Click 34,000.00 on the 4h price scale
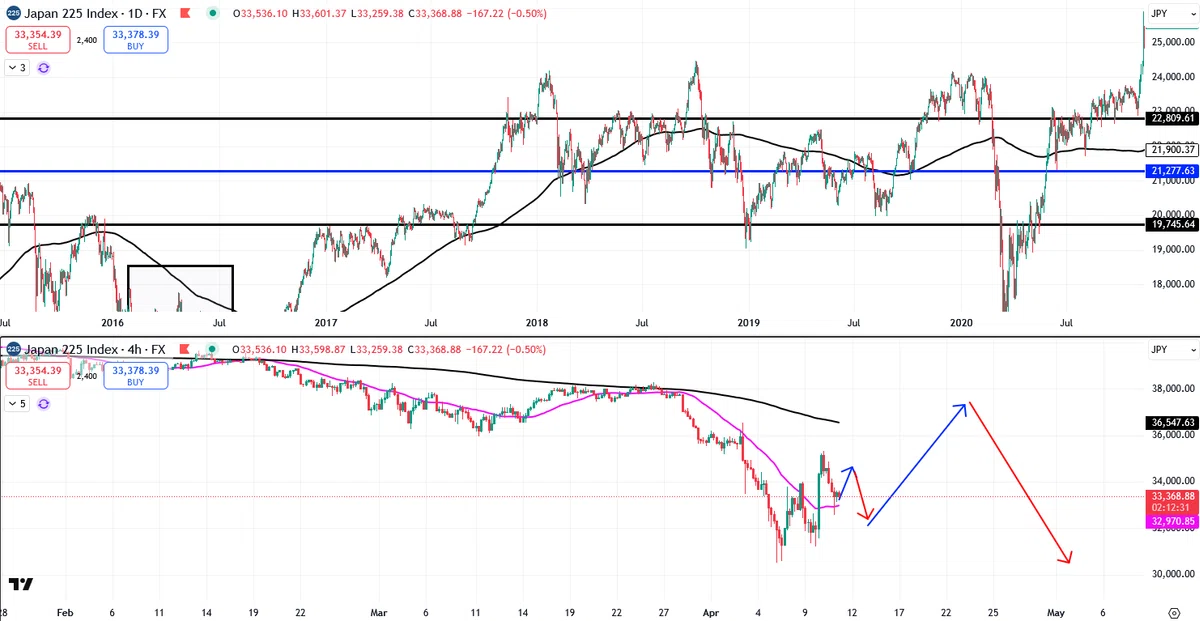Screen dimensions: 1200x621 pyautogui.click(x=1174, y=481)
